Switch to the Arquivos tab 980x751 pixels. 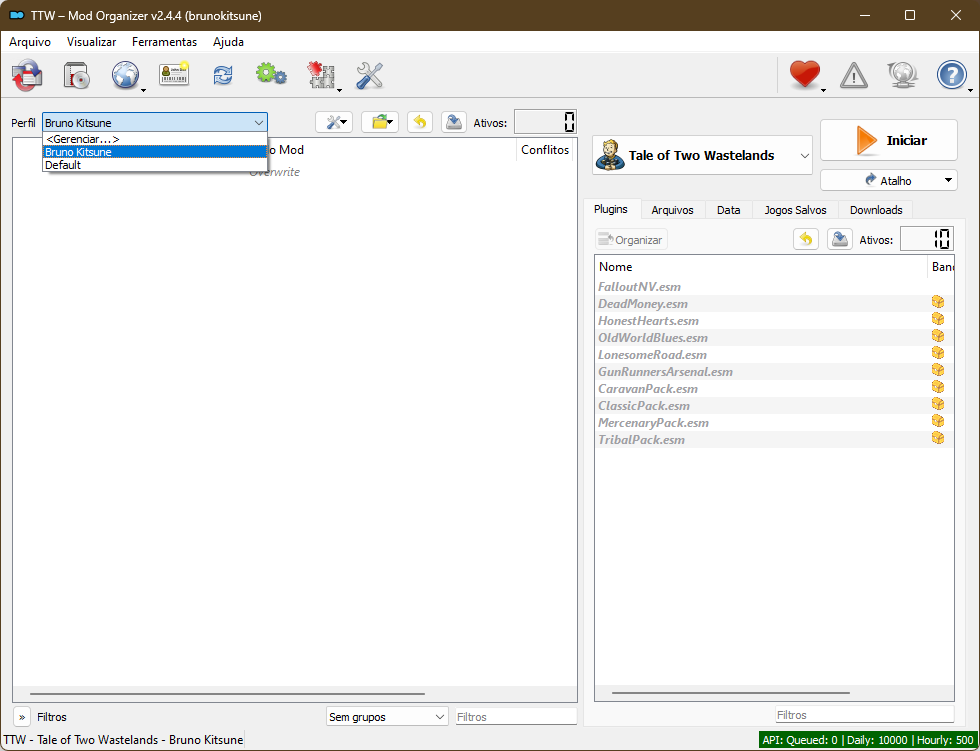click(x=672, y=210)
